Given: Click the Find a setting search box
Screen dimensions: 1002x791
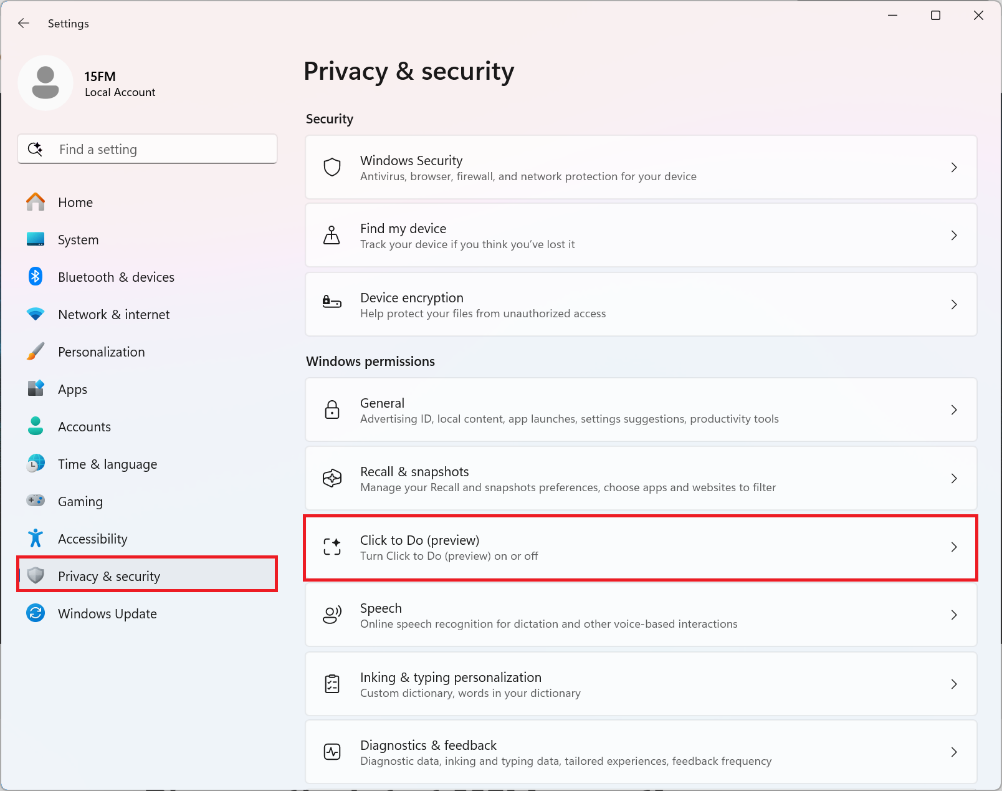Looking at the screenshot, I should click(x=147, y=149).
